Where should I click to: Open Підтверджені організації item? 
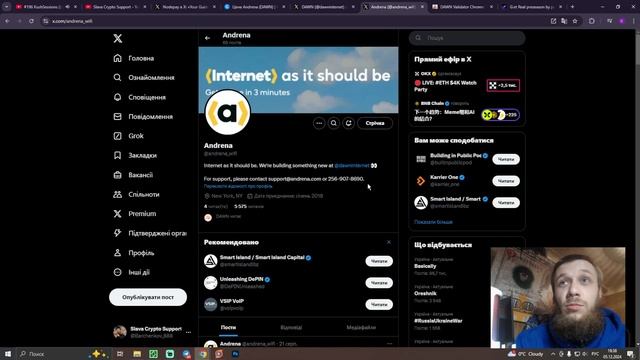(150, 233)
